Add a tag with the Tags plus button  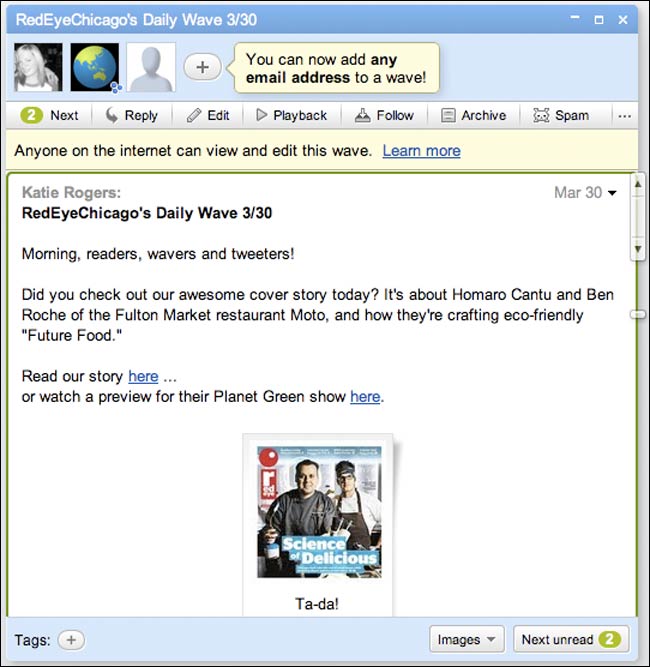pos(71,640)
